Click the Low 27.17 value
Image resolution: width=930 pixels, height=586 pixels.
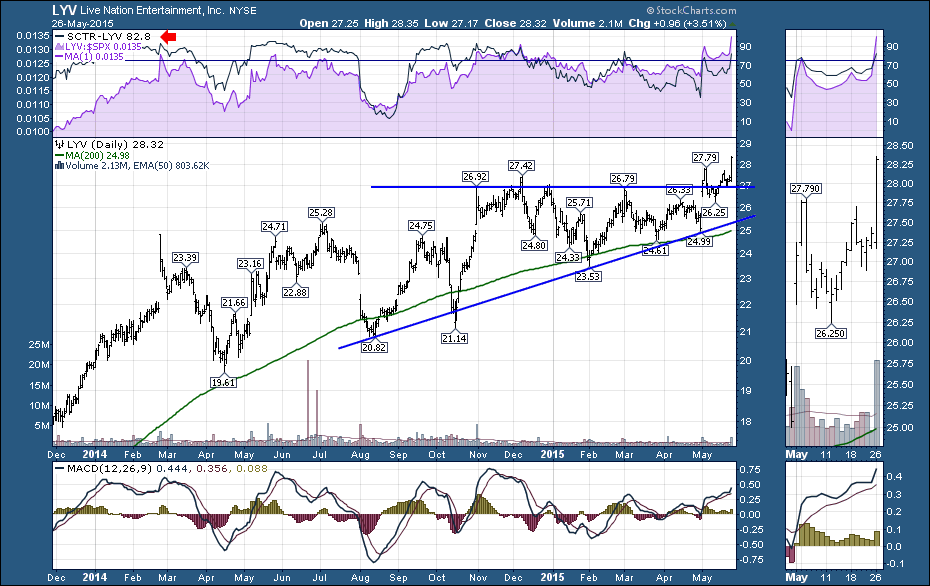click(451, 23)
